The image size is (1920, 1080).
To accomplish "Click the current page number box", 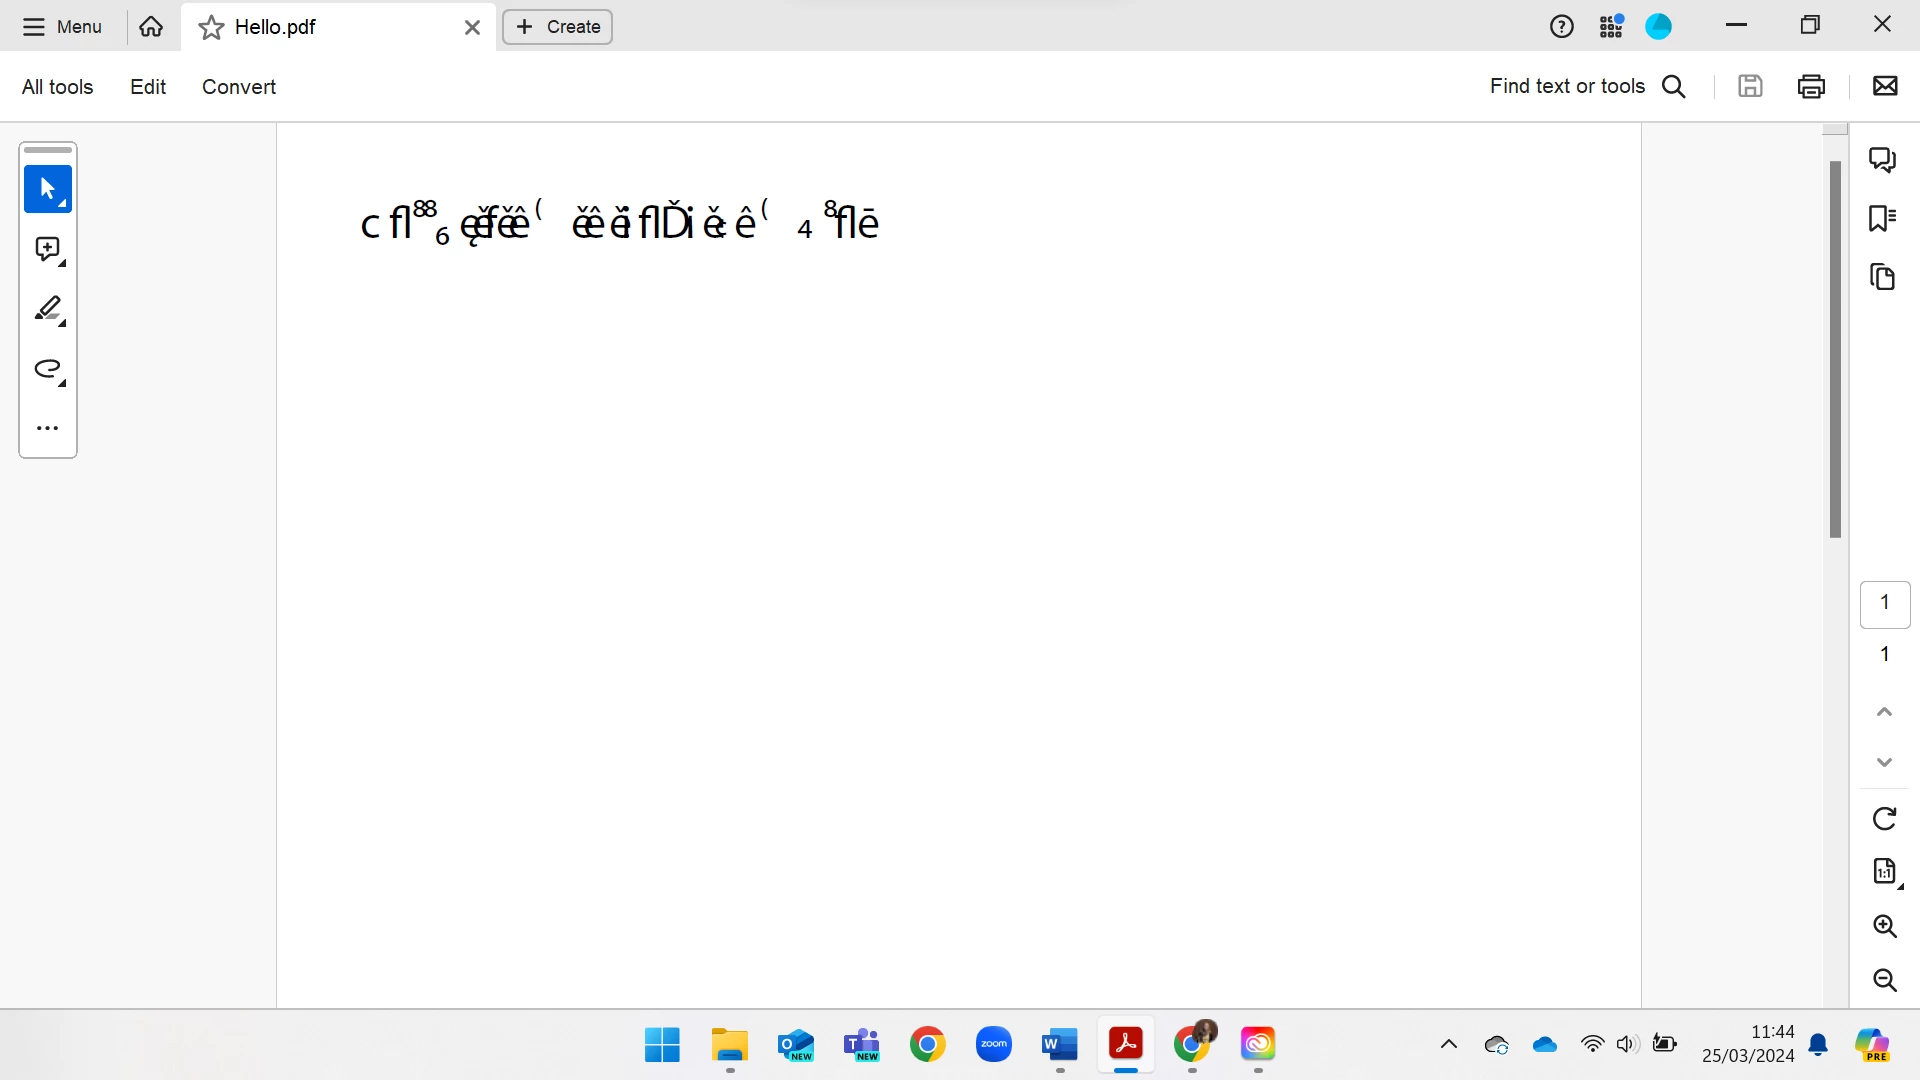I will click(x=1884, y=603).
